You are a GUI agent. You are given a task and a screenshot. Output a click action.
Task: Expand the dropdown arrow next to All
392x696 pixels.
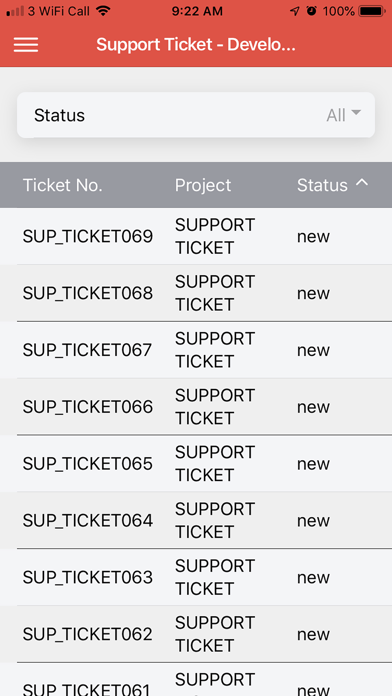356,113
